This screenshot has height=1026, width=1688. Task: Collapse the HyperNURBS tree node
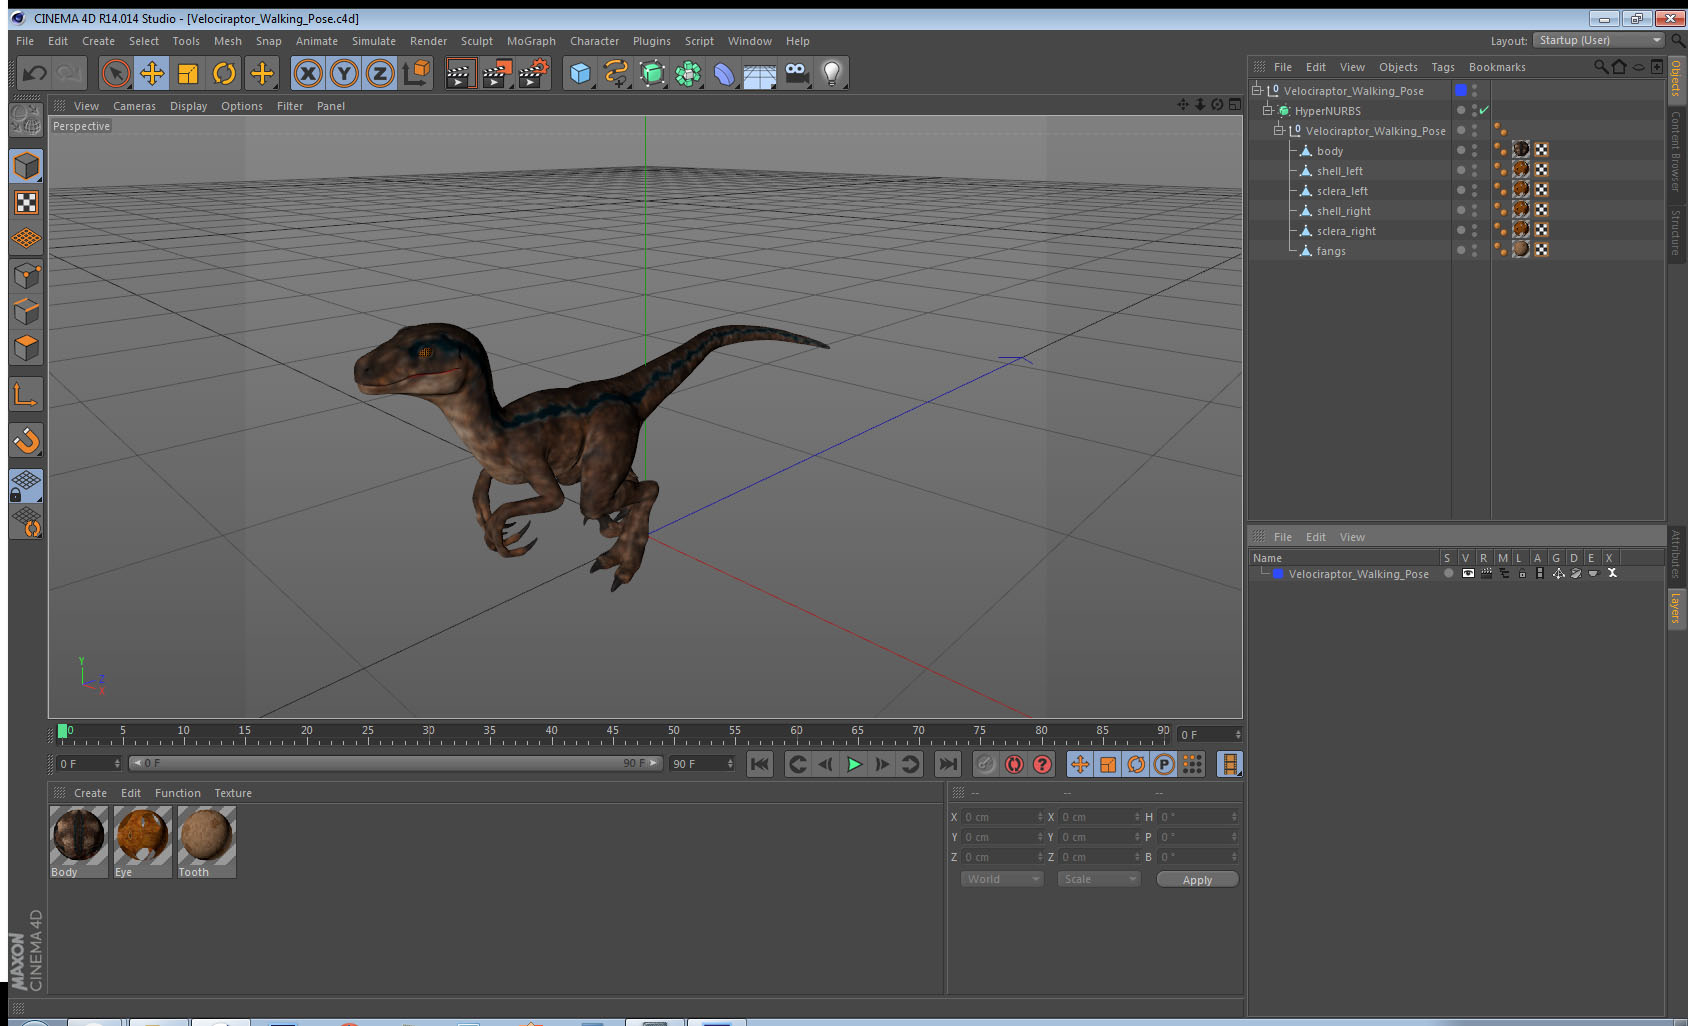click(1267, 110)
